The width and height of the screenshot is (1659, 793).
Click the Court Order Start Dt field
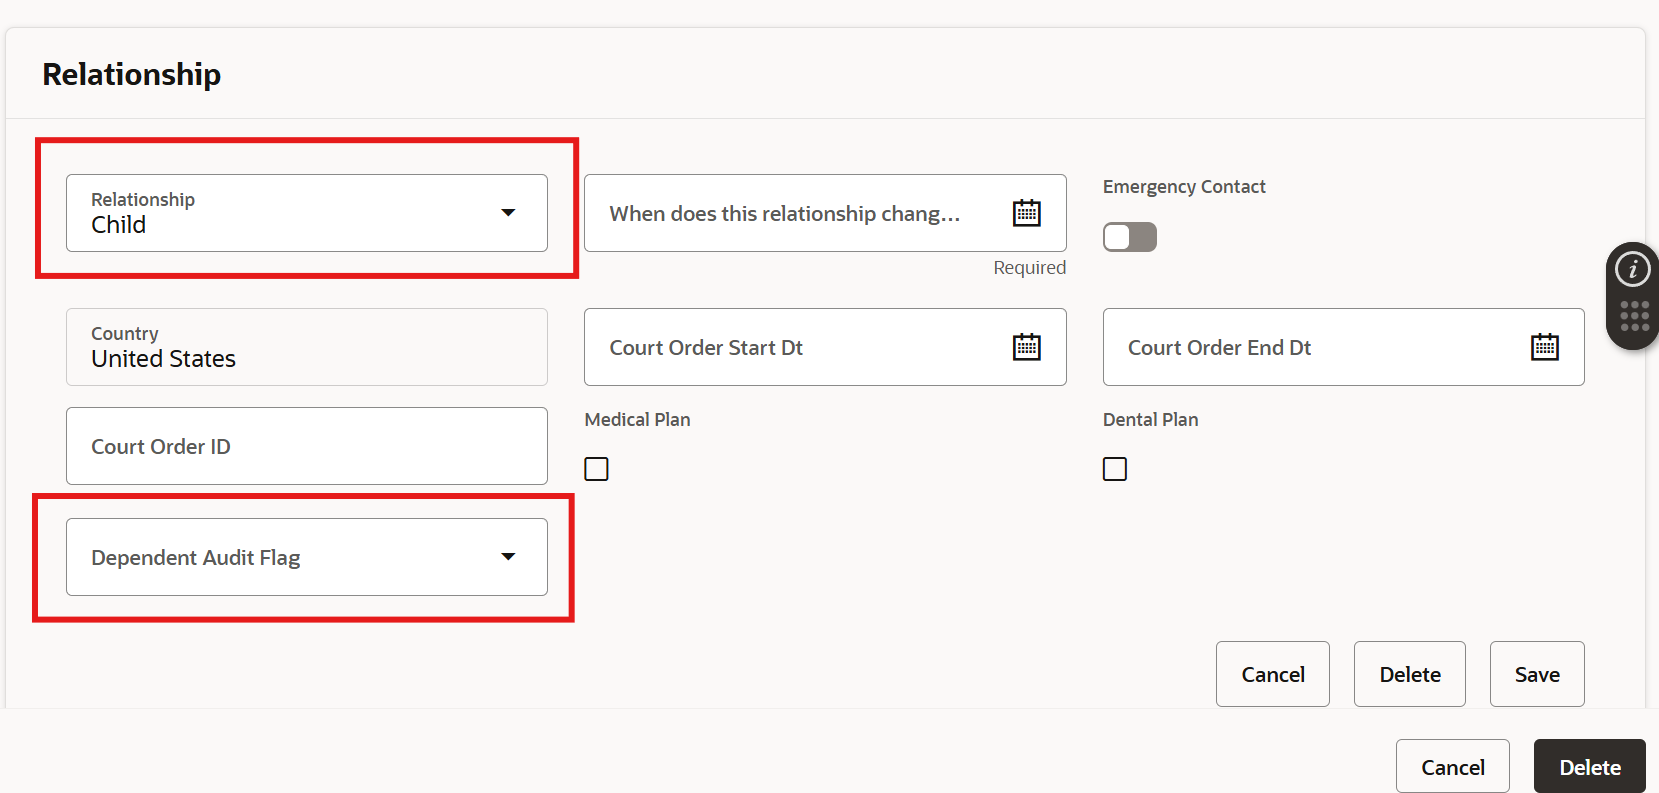[x=825, y=347]
